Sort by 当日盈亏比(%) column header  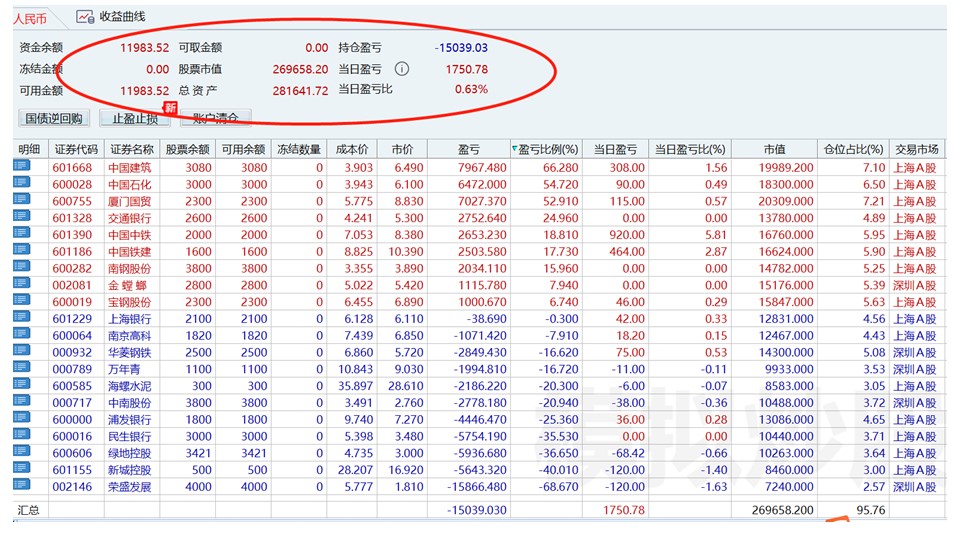[690, 149]
